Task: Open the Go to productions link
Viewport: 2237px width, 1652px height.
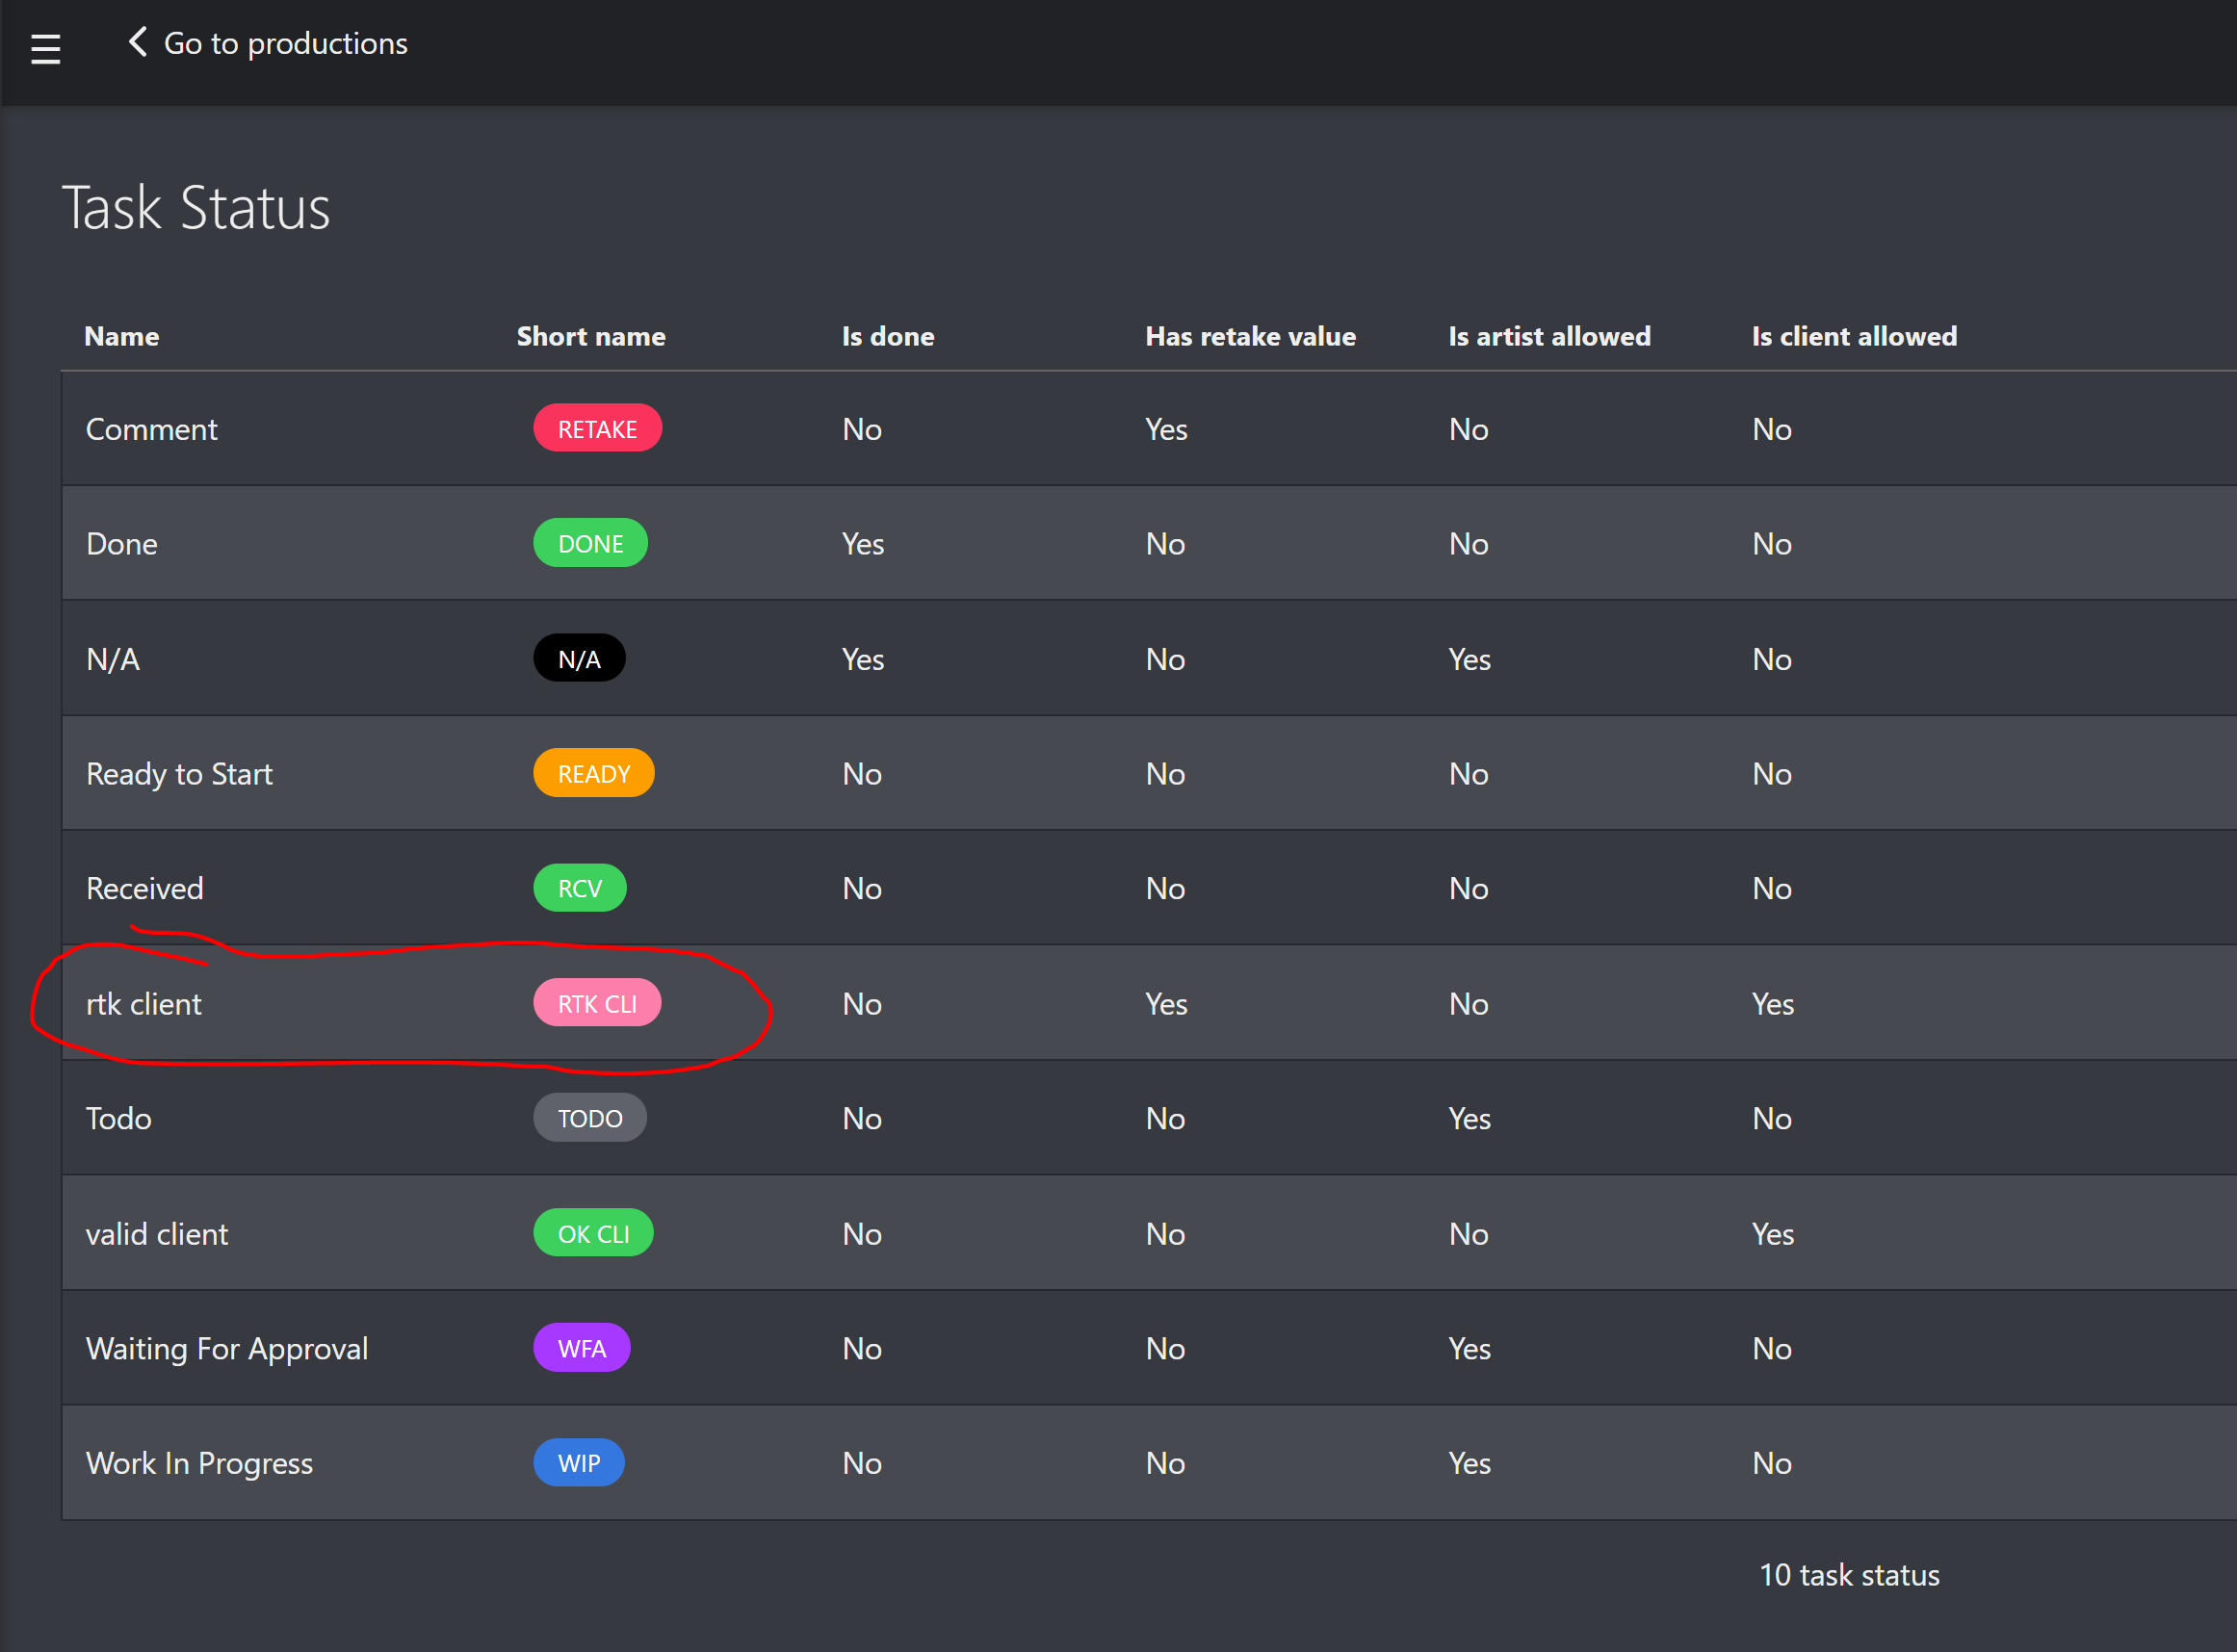Action: click(x=286, y=43)
